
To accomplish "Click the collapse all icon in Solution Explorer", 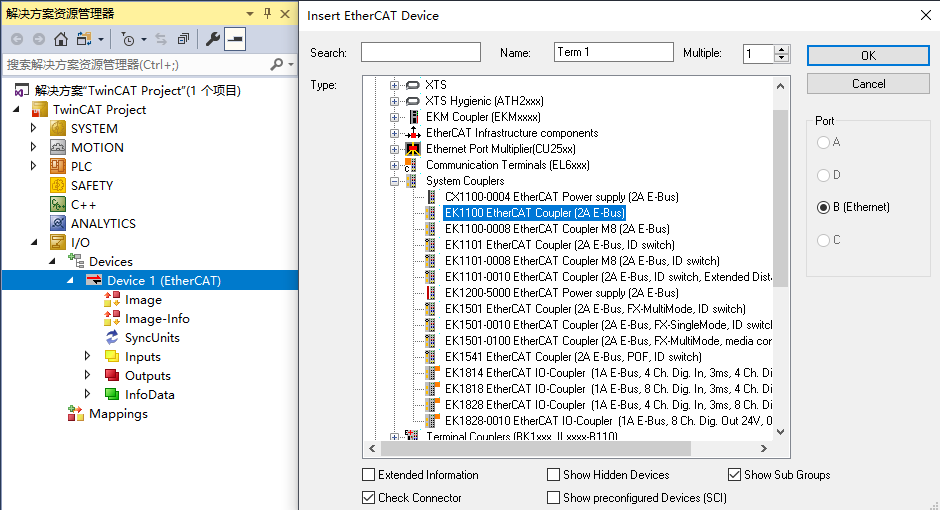I will 183,40.
